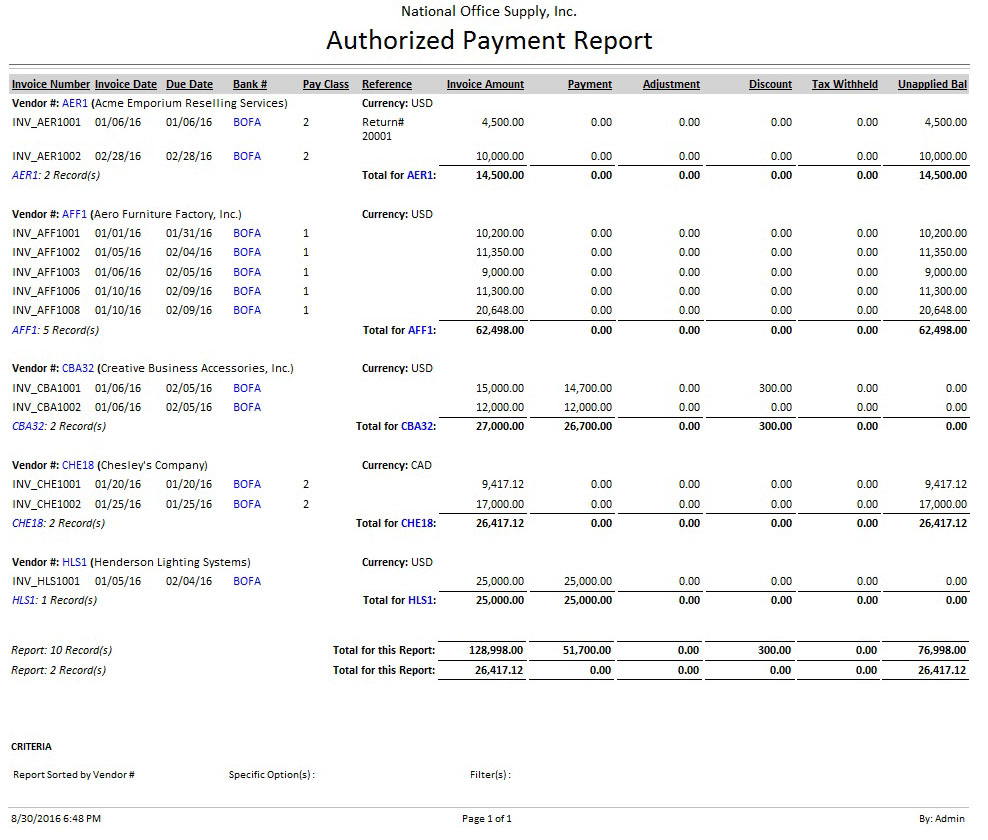Open HLS1 link beside Henderson Lighting Systems

coord(75,562)
